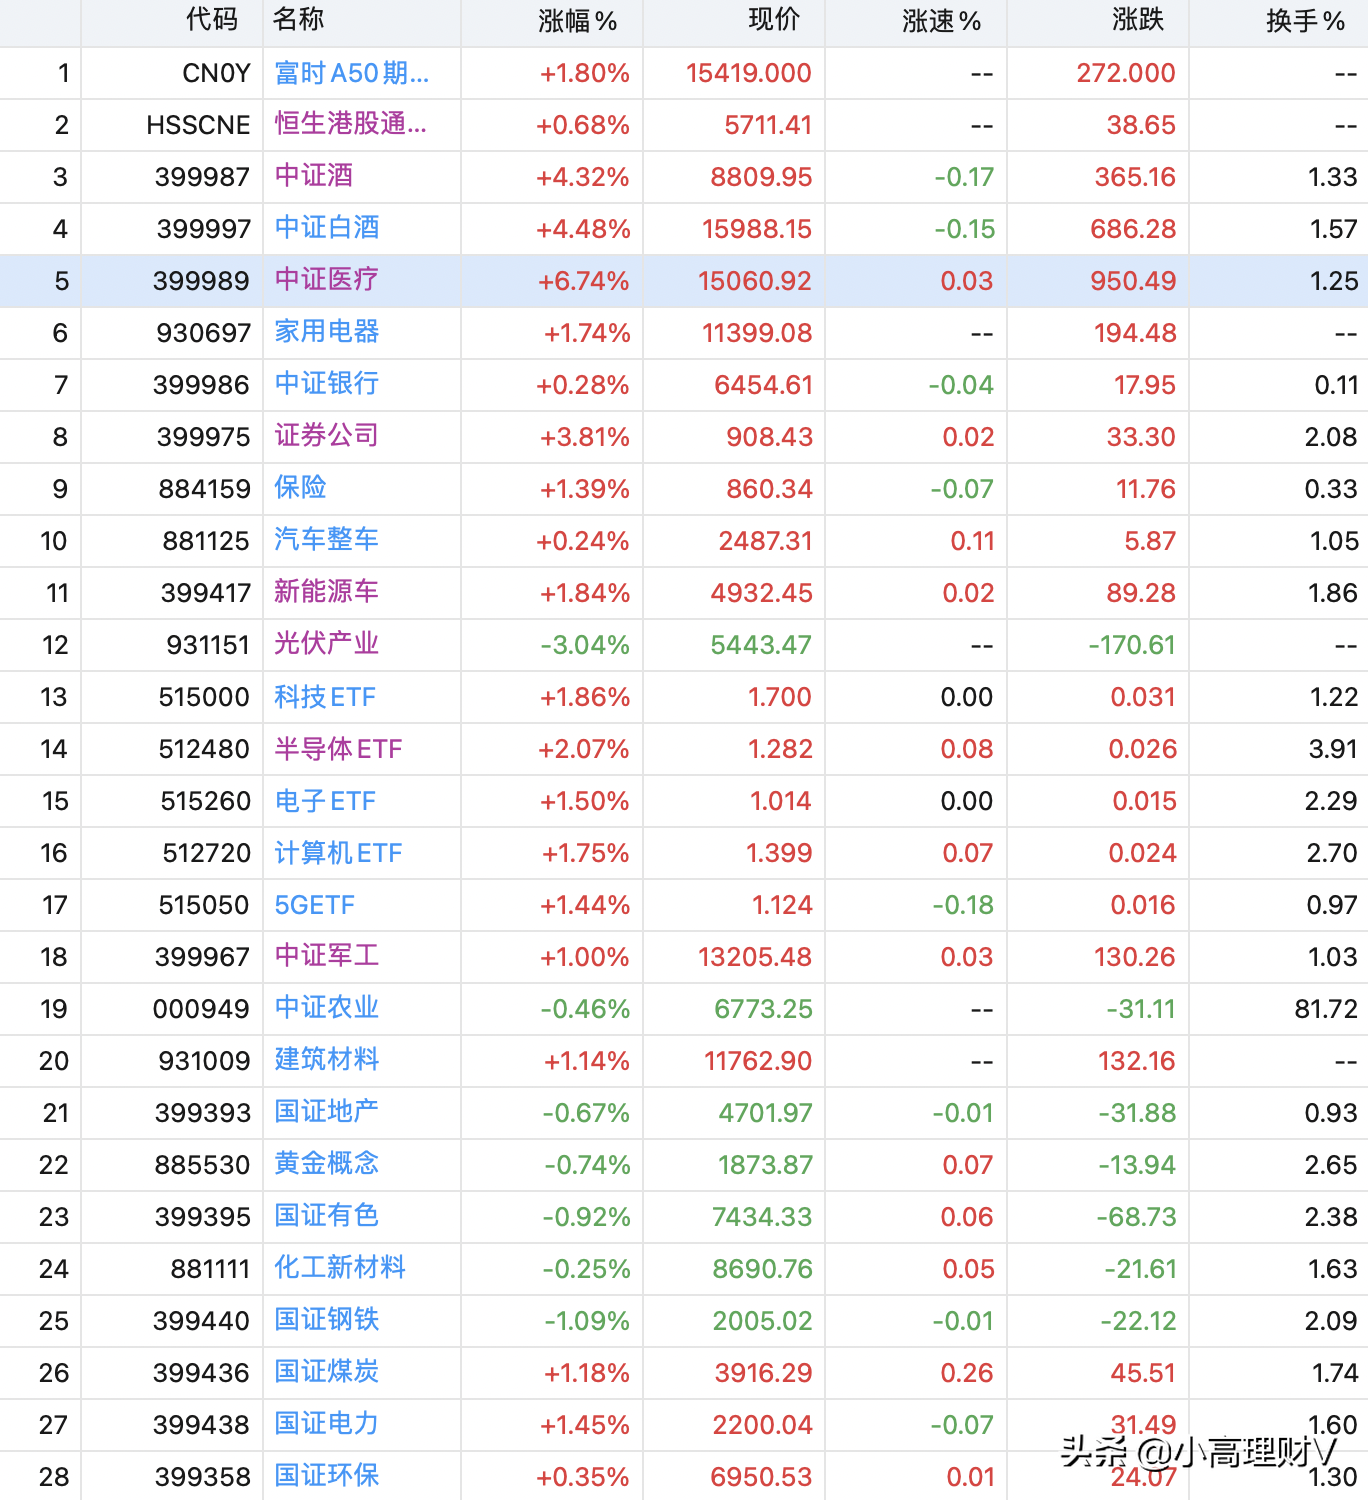
Task: Open 恒生港股通 index entry
Action: click(x=350, y=125)
